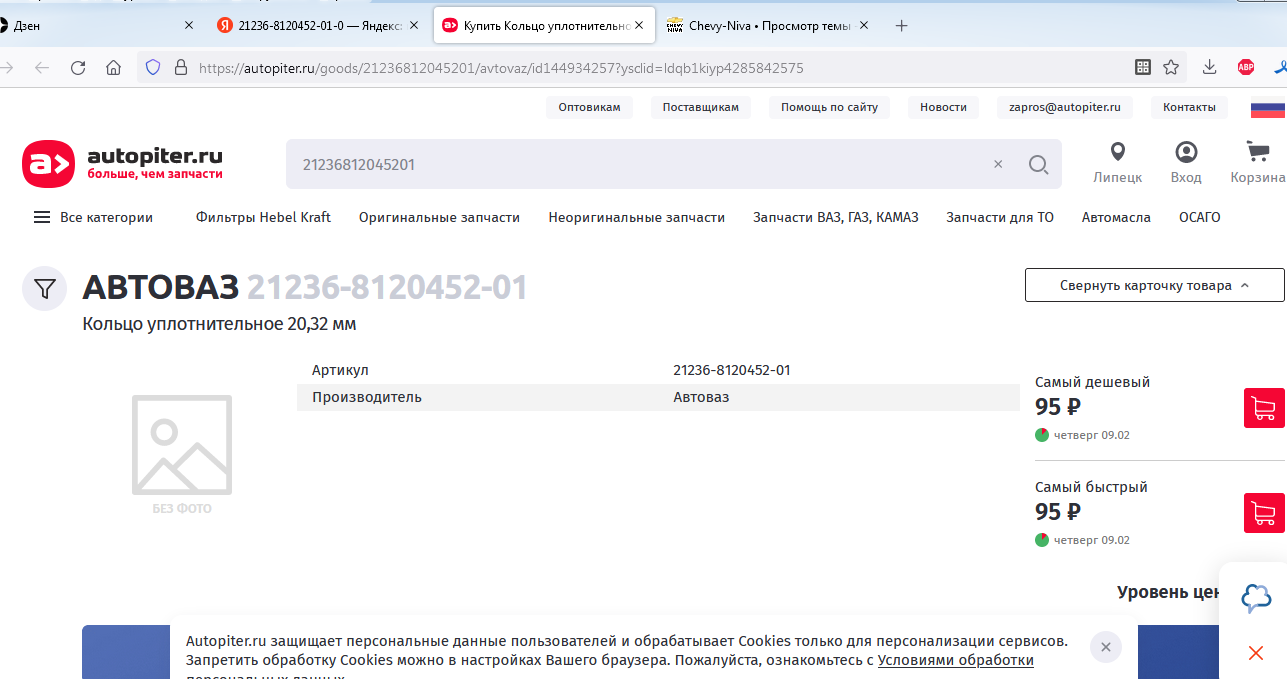Click the article value 21236-8120452-01
1287x679 pixels.
pyautogui.click(x=732, y=370)
